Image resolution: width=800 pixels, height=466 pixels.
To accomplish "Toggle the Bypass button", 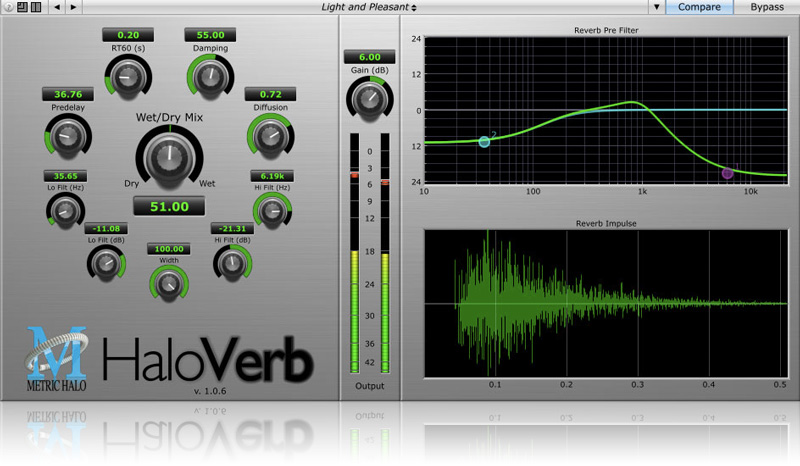I will (767, 7).
